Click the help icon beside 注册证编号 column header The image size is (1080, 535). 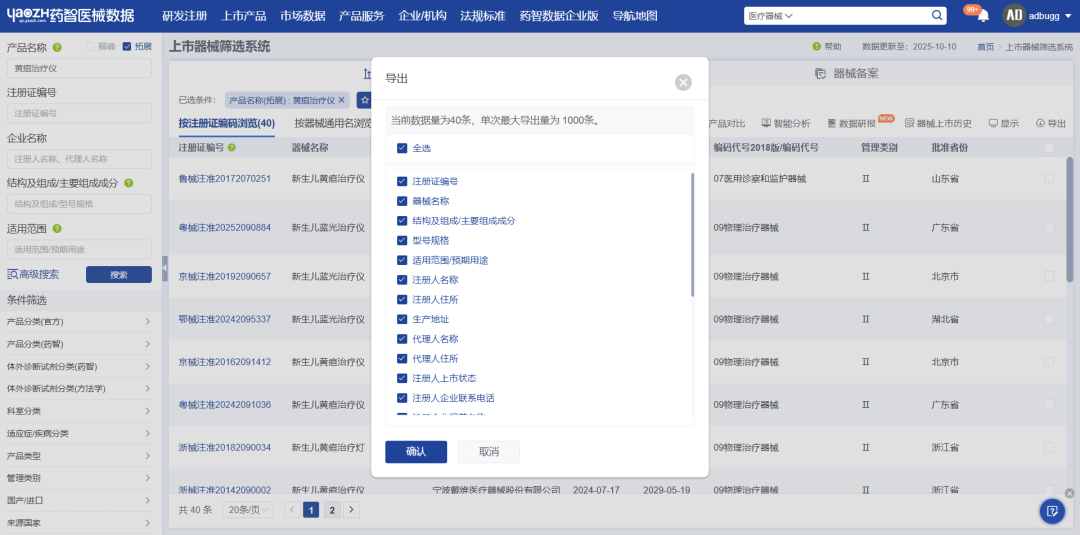[x=232, y=147]
